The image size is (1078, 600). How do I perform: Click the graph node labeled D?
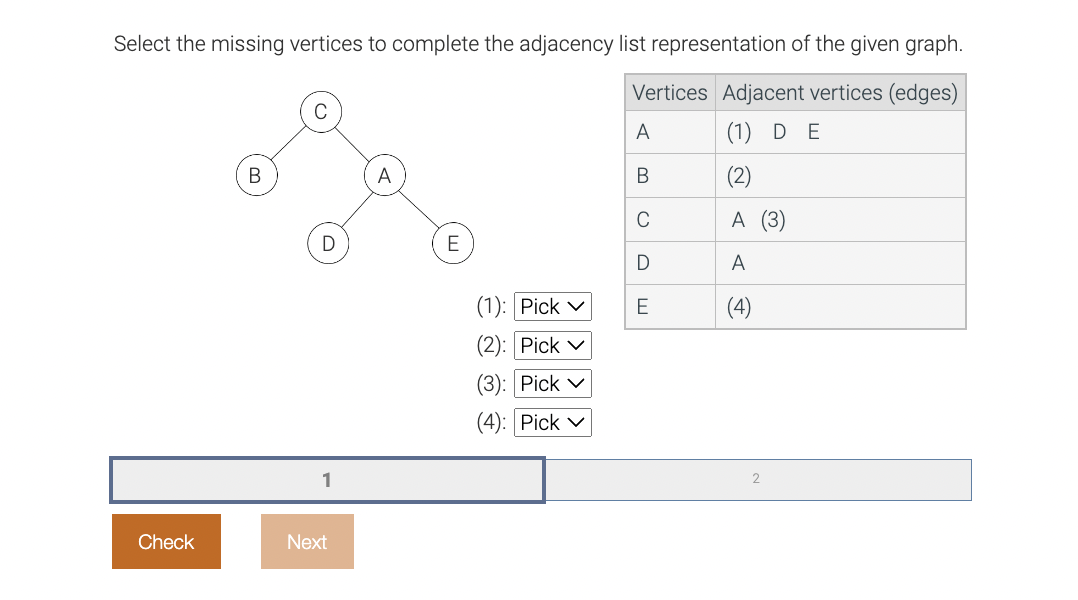[x=328, y=243]
